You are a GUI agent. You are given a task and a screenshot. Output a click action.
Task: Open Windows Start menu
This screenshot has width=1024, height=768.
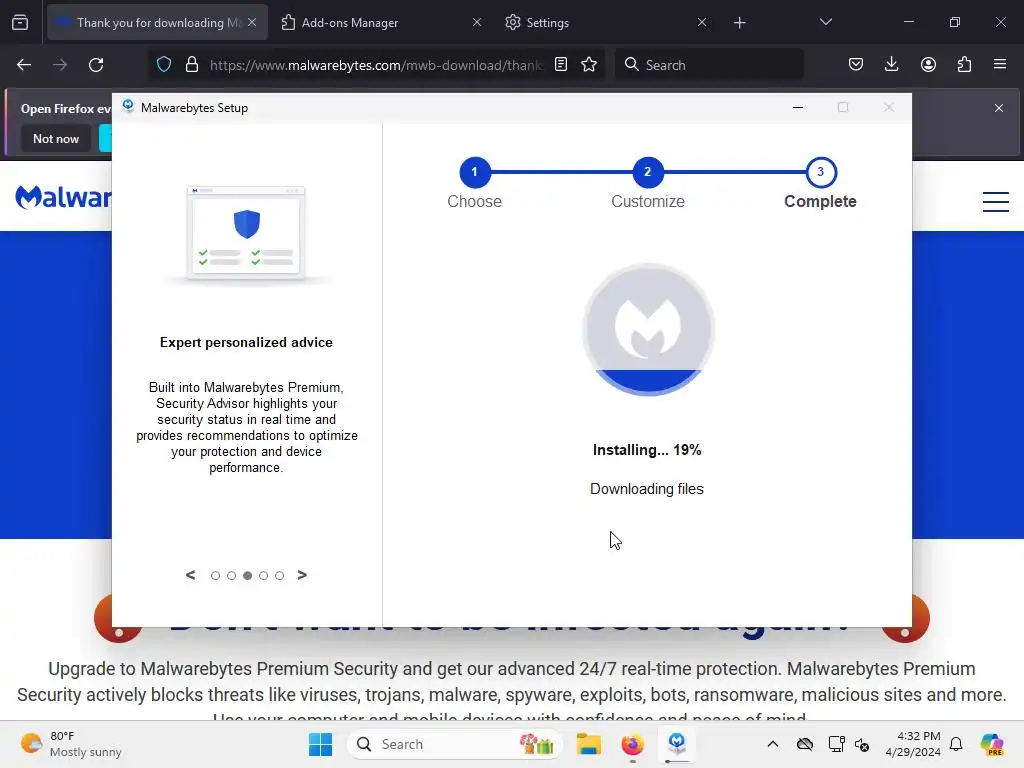pos(320,744)
